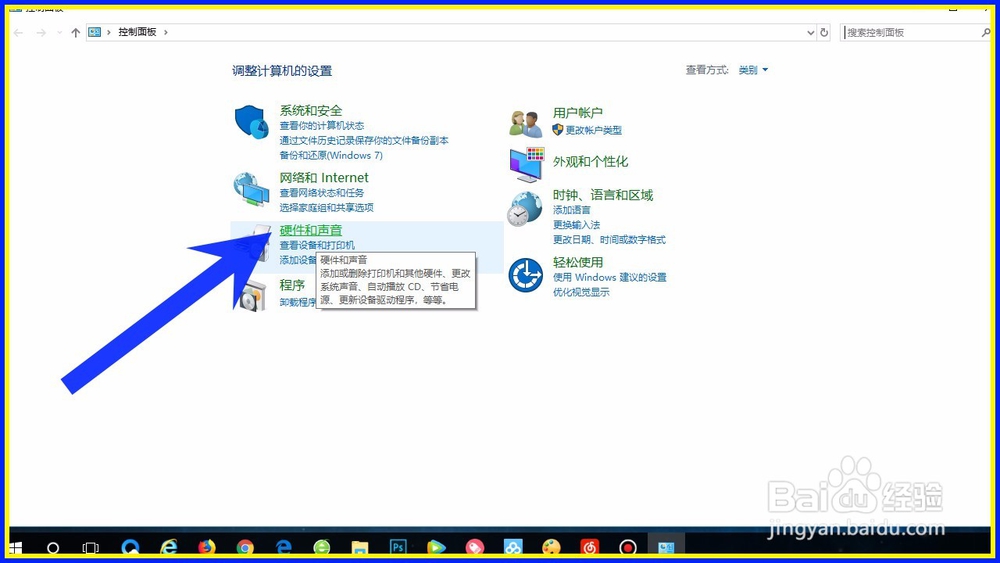Open 轻松使用 blue circle icon
Screen dimensions: 1000x563
point(526,275)
